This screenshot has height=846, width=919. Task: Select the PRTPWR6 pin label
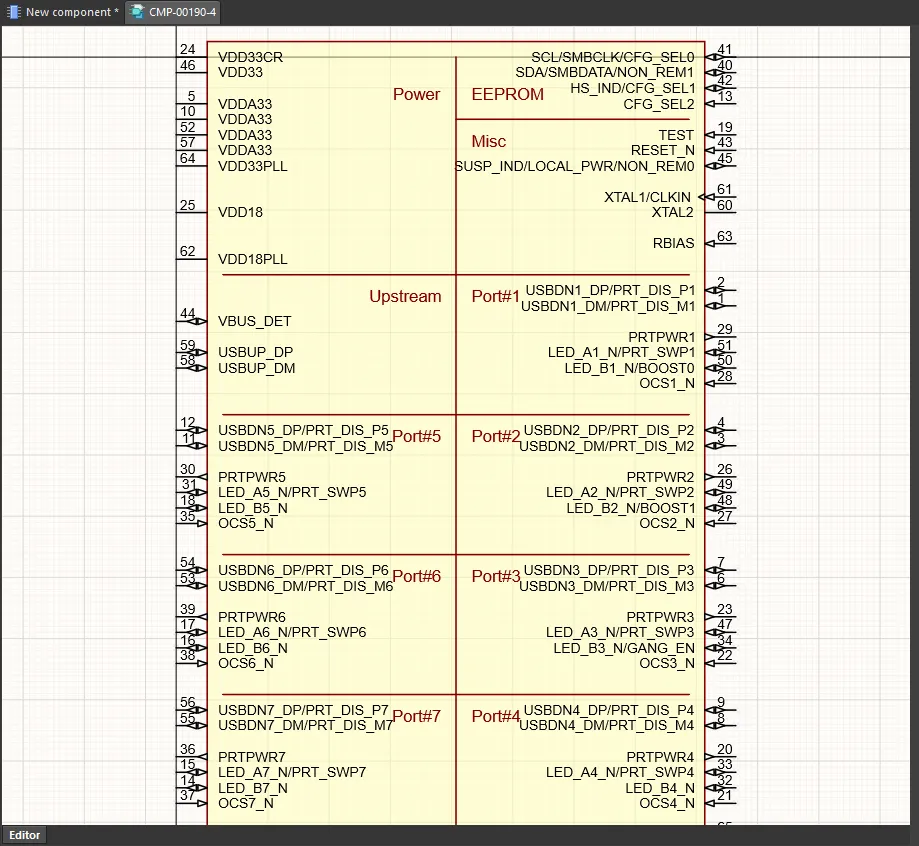tap(252, 617)
